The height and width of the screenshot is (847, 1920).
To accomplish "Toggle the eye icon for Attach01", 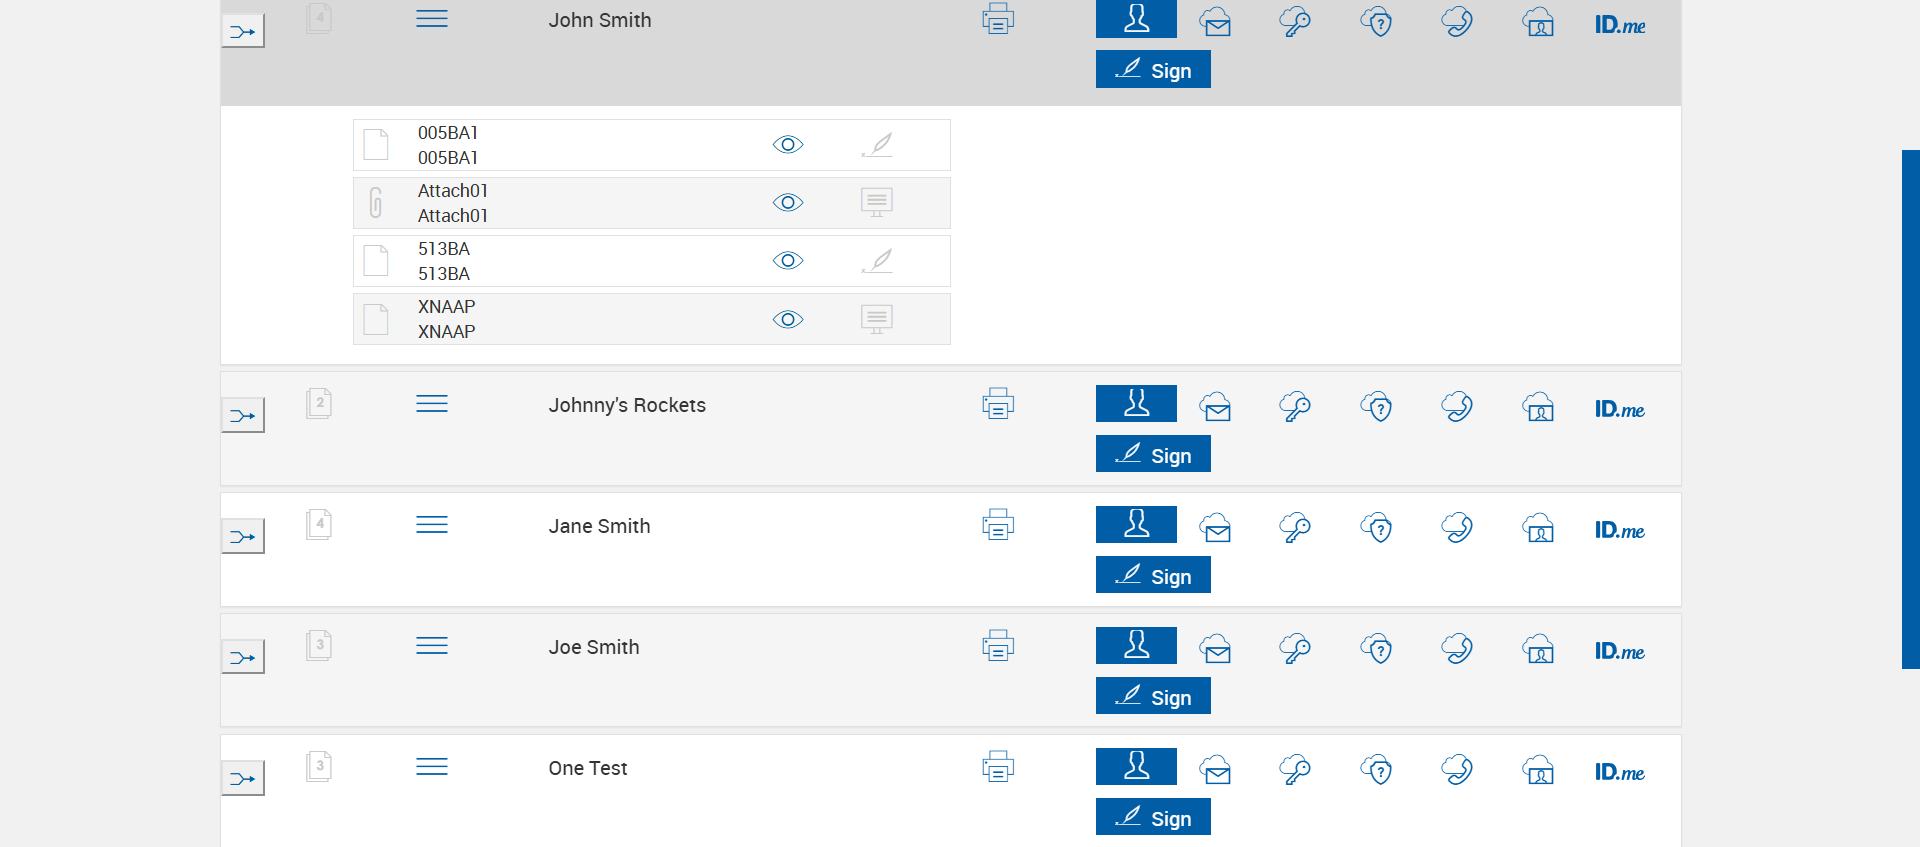I will click(788, 203).
